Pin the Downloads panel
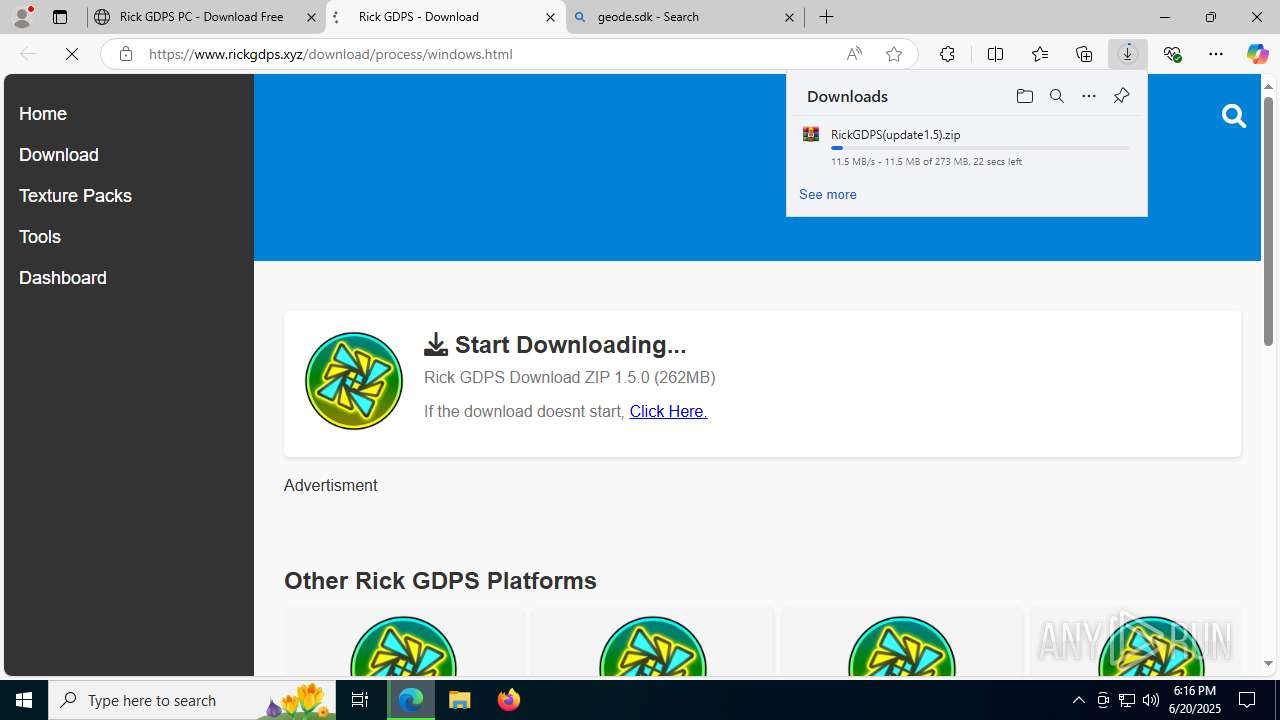 (x=1121, y=96)
